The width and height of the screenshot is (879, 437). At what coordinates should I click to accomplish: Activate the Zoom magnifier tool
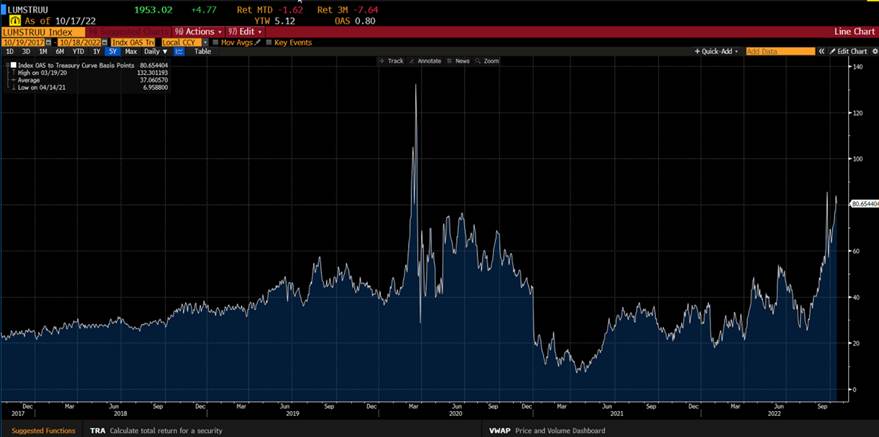click(x=487, y=61)
